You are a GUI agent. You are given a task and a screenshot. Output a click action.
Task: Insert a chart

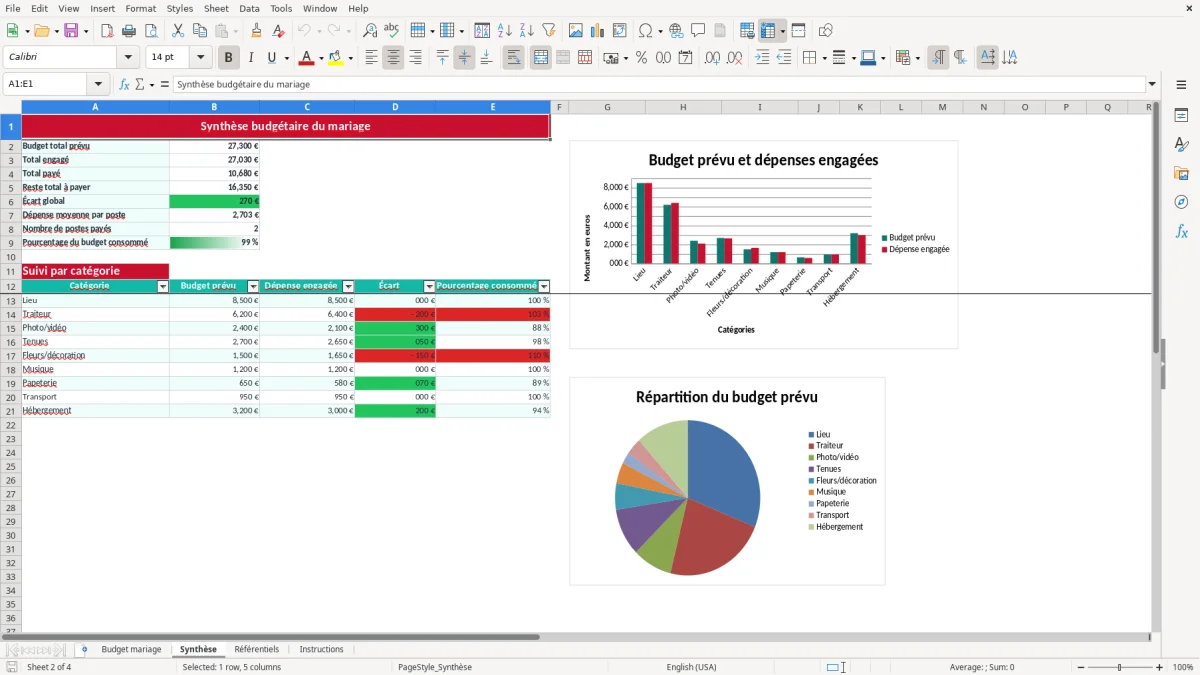coord(598,31)
